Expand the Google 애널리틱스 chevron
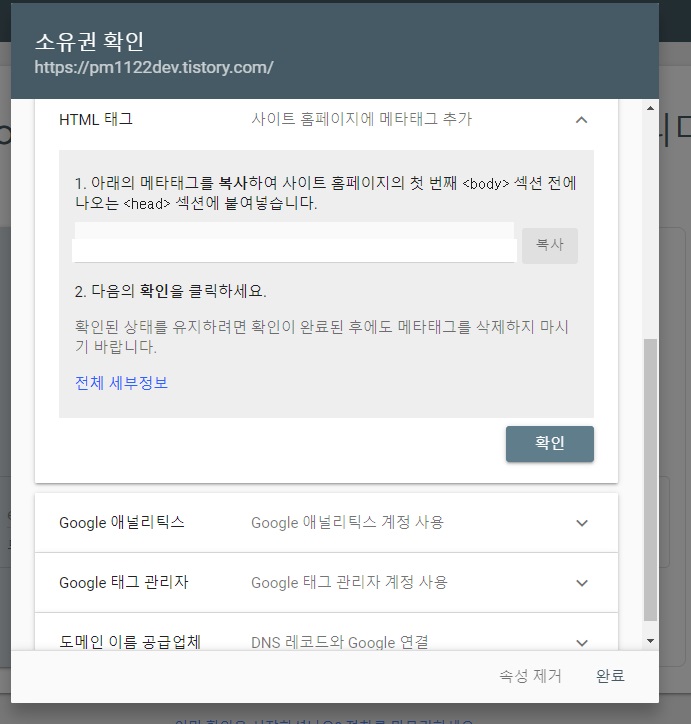The height and width of the screenshot is (724, 691). 582,523
